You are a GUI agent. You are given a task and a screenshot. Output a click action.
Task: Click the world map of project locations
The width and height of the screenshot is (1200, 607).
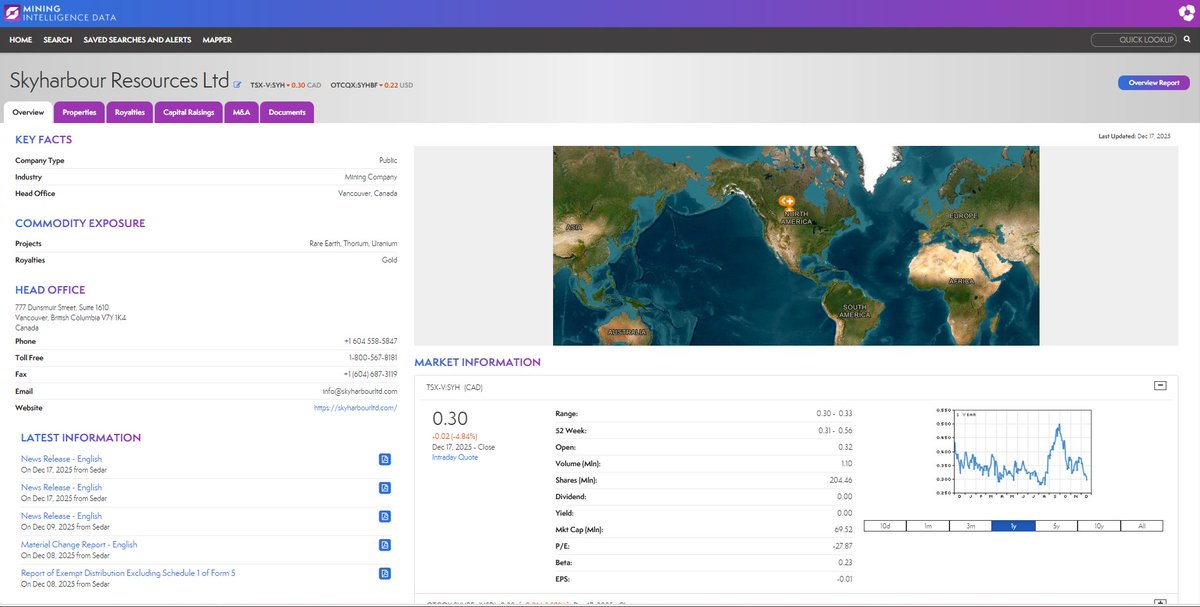(796, 246)
